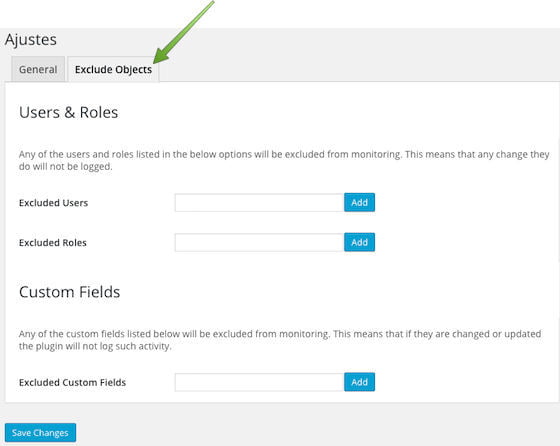Focus the Excluded Roles input field
The height and width of the screenshot is (446, 560).
coord(259,242)
